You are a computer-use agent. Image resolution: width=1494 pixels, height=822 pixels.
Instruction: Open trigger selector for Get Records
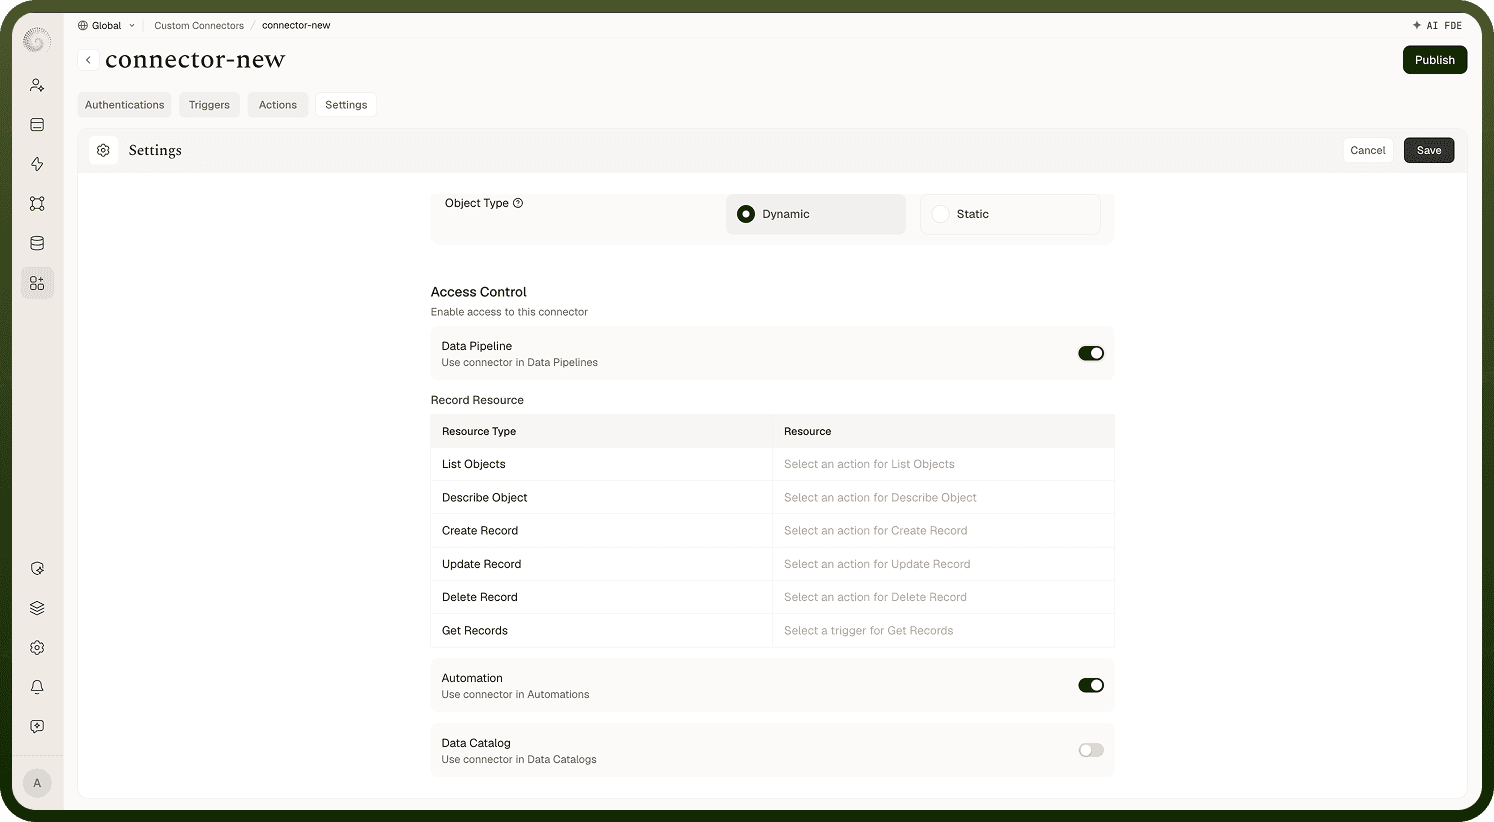click(x=943, y=631)
